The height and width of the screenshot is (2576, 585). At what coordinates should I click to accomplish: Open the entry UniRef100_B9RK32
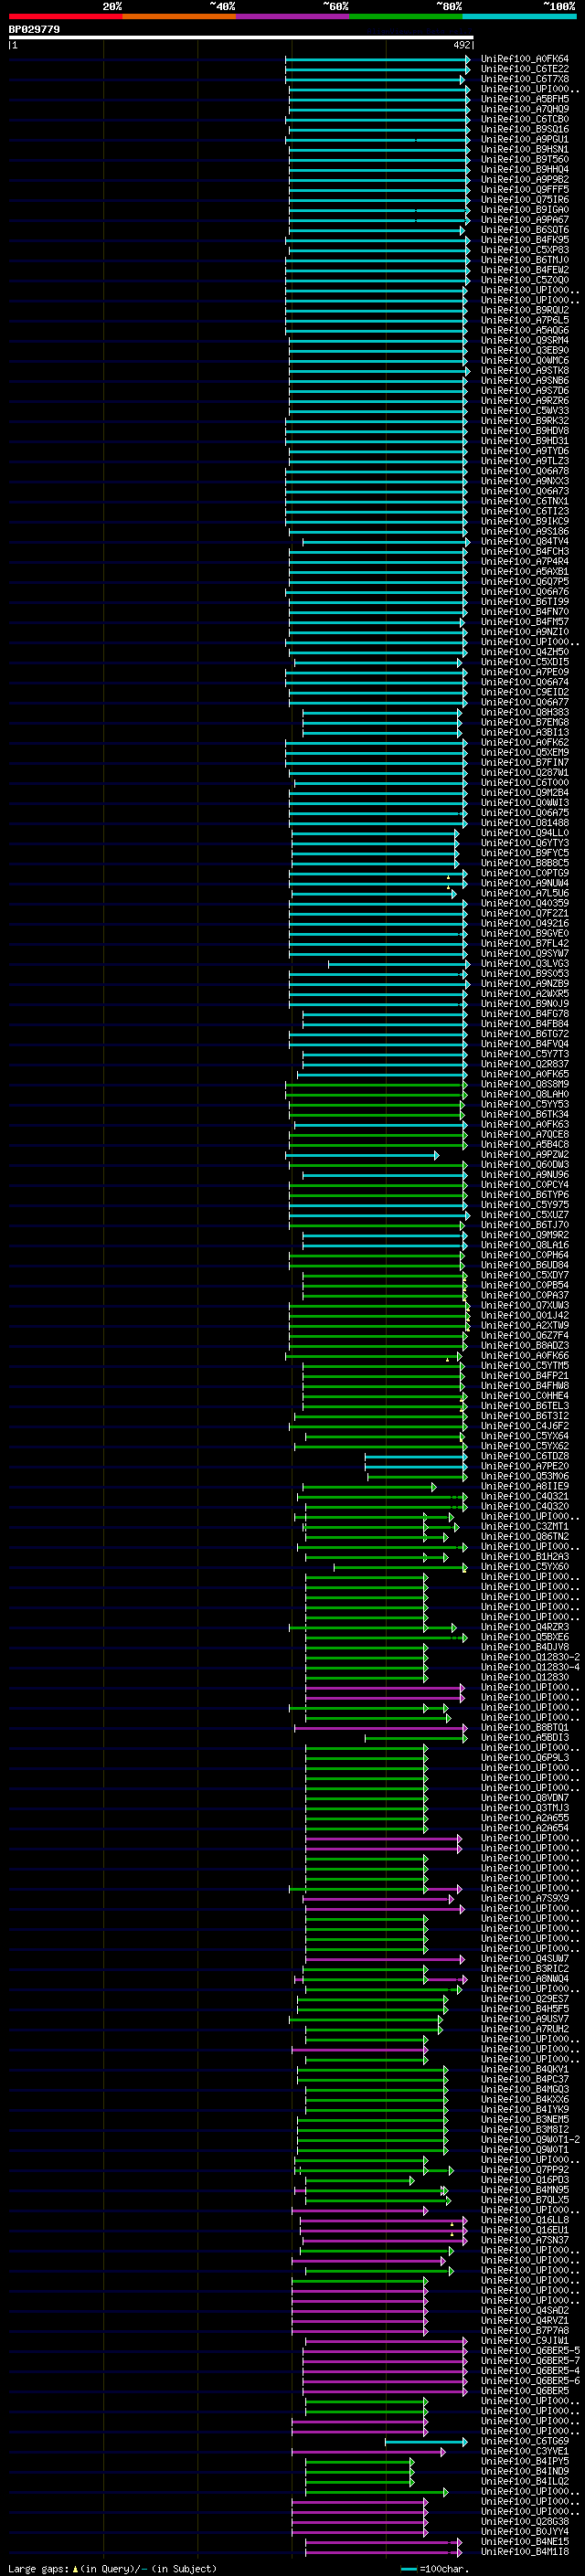coord(525,421)
